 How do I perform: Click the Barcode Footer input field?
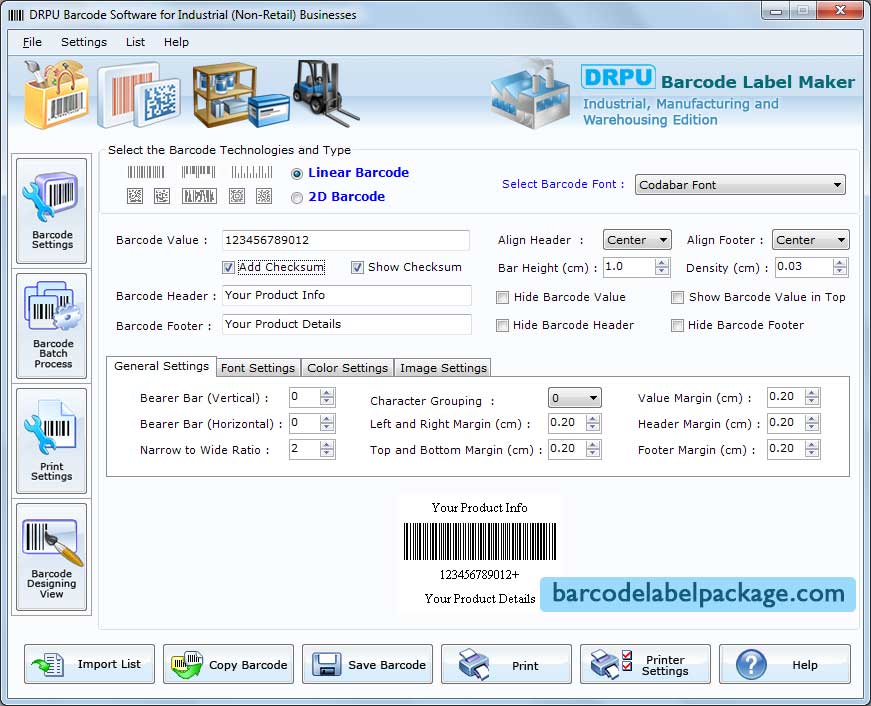[347, 324]
